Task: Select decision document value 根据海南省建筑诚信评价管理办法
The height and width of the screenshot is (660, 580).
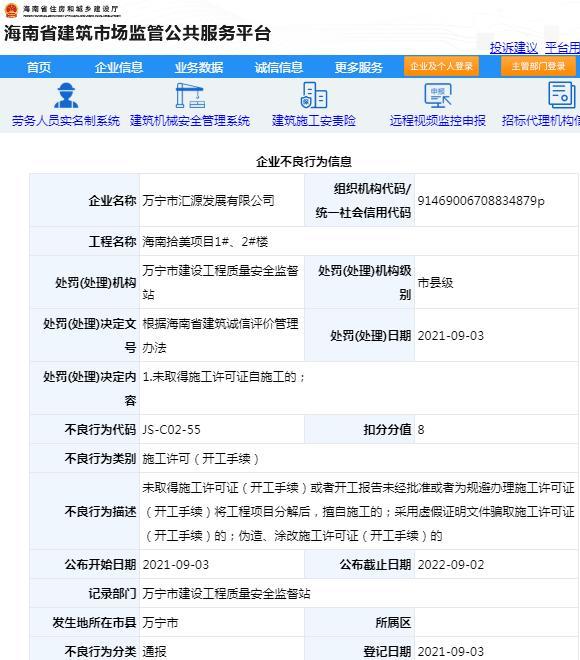Action: pos(220,335)
